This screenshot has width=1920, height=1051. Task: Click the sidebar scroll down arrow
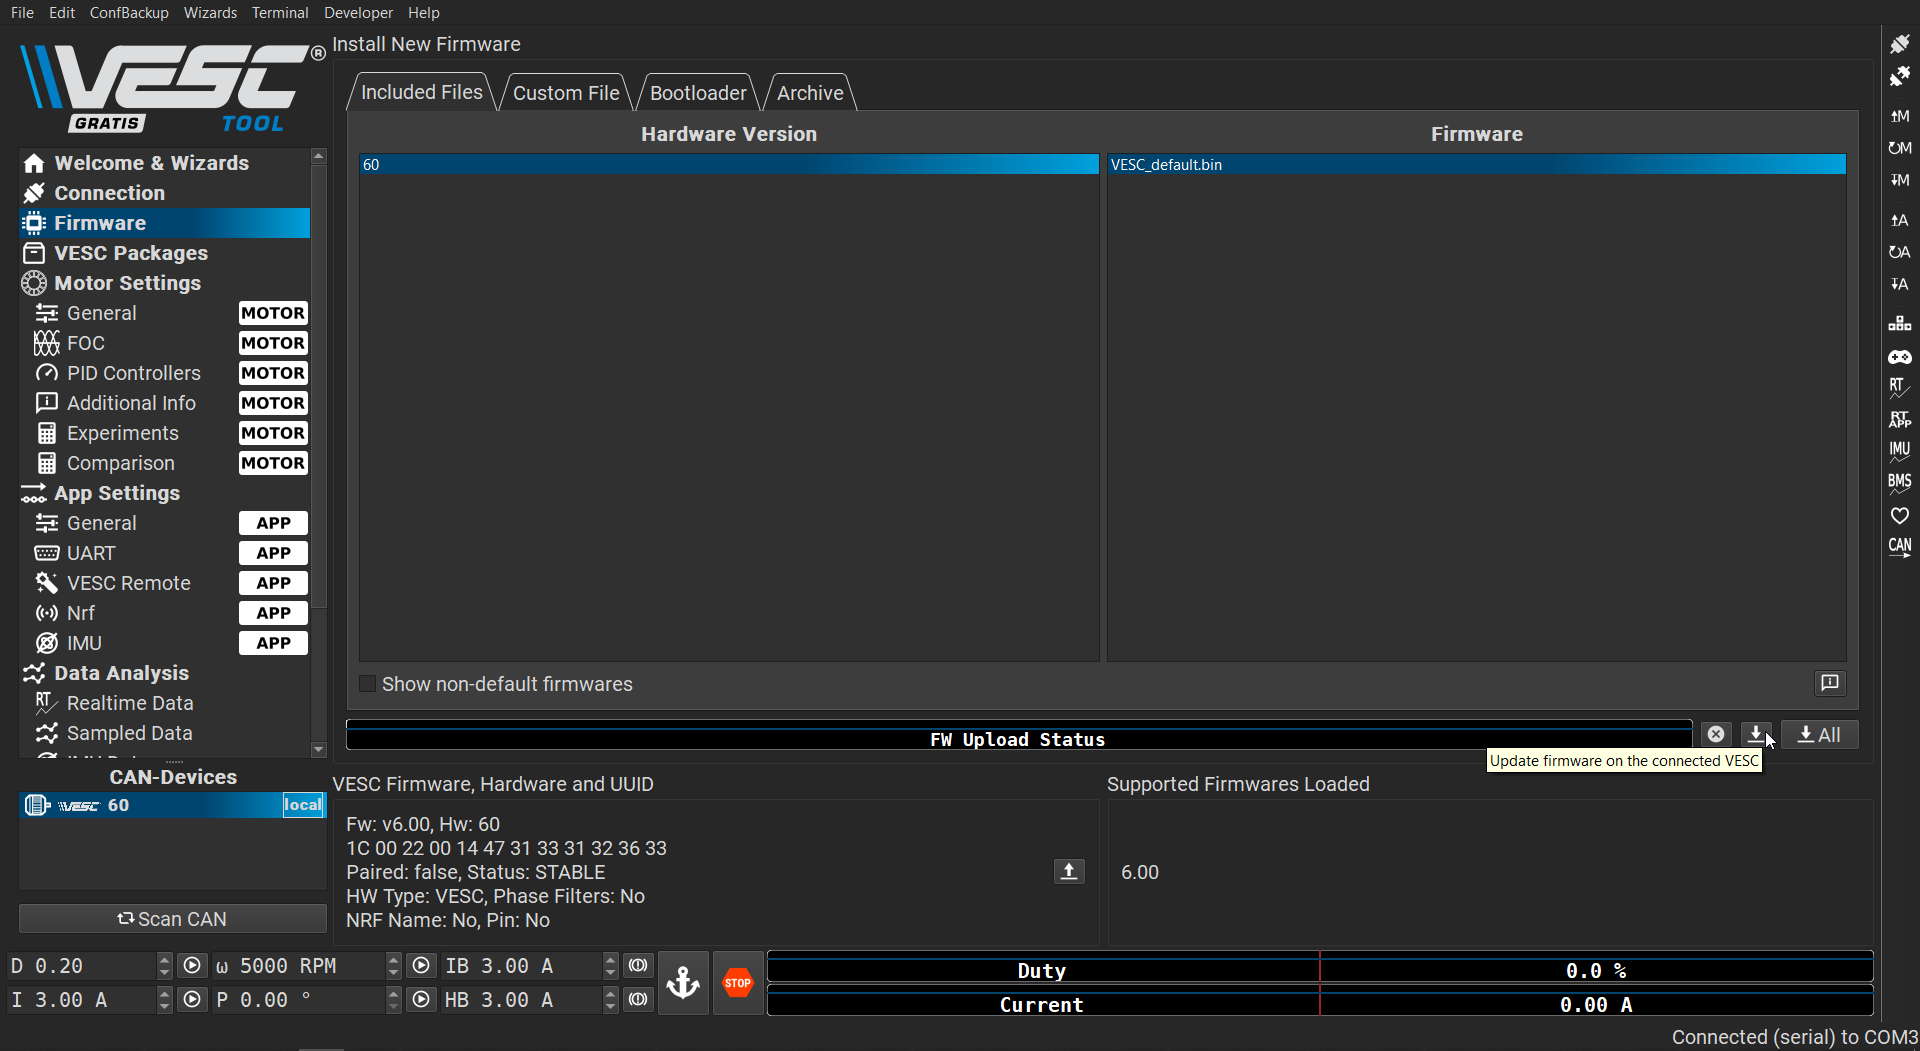click(319, 749)
